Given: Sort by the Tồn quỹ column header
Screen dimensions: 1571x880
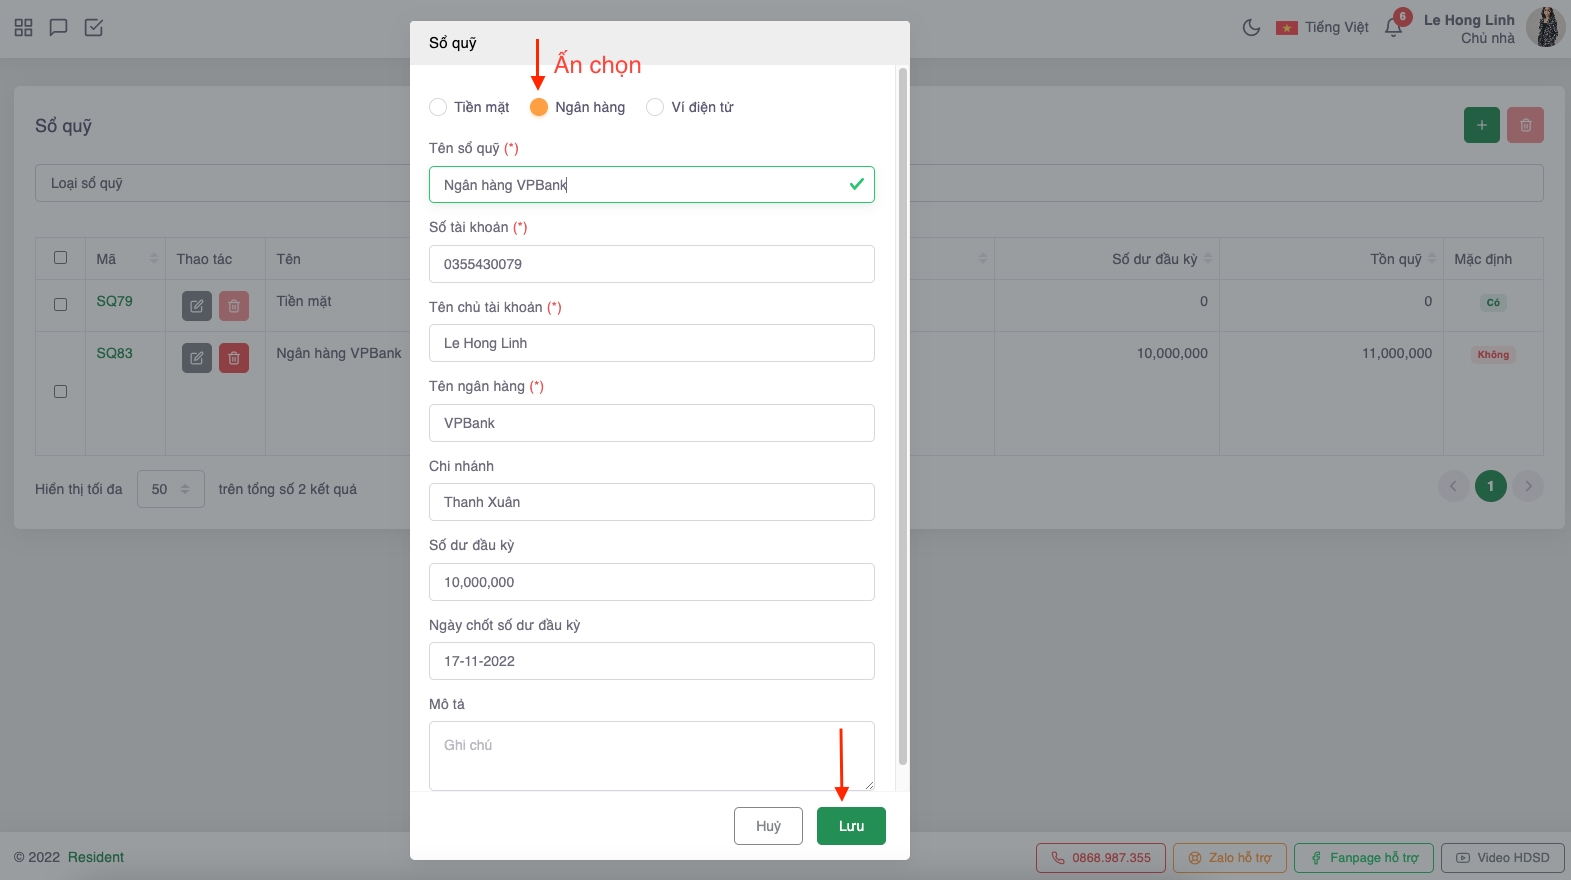Looking at the screenshot, I should tap(1396, 259).
